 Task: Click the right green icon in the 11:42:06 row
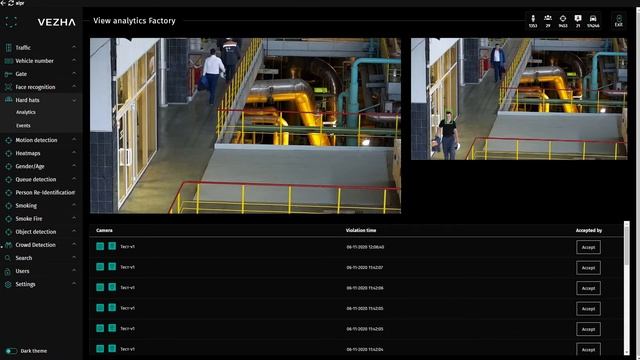112,287
